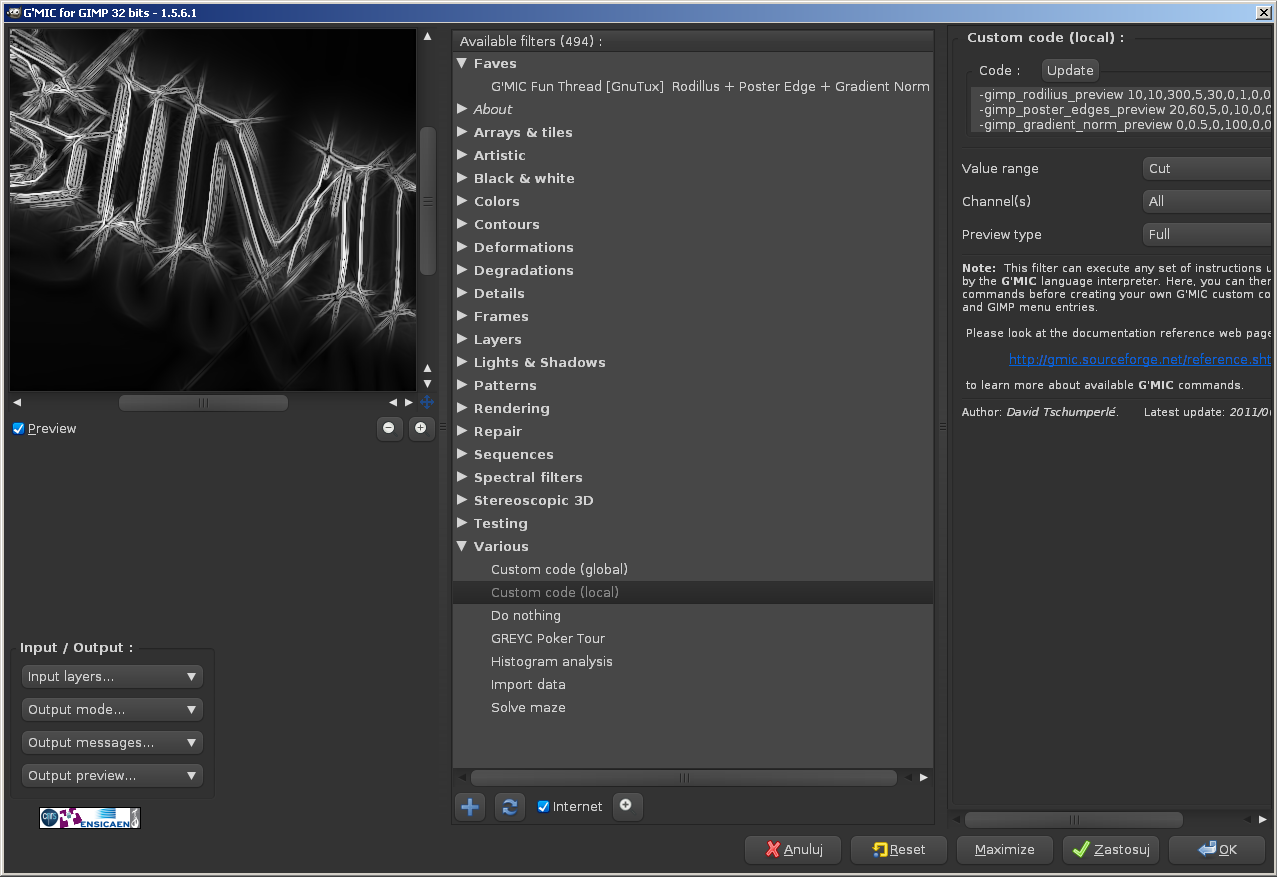1277x877 pixels.
Task: Expand the Stereoscopic 3D category
Action: (x=462, y=500)
